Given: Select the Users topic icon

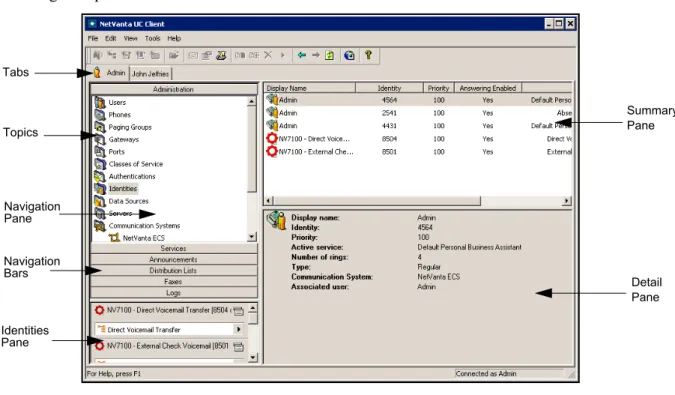Looking at the screenshot, I should (x=100, y=102).
